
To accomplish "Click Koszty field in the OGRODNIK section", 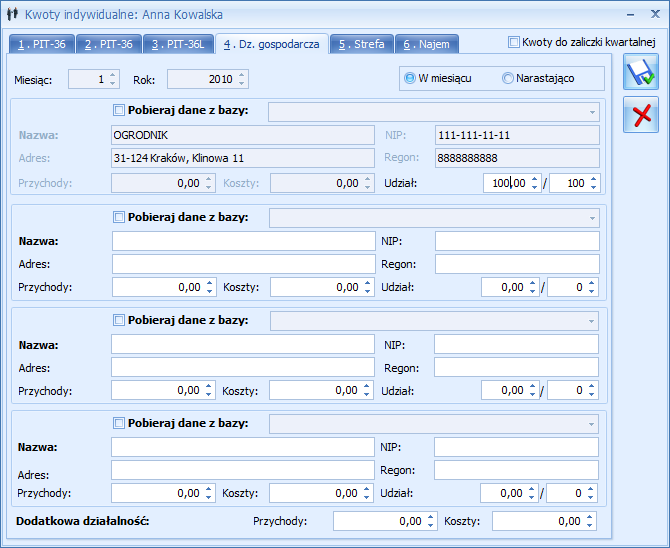I will (x=322, y=183).
